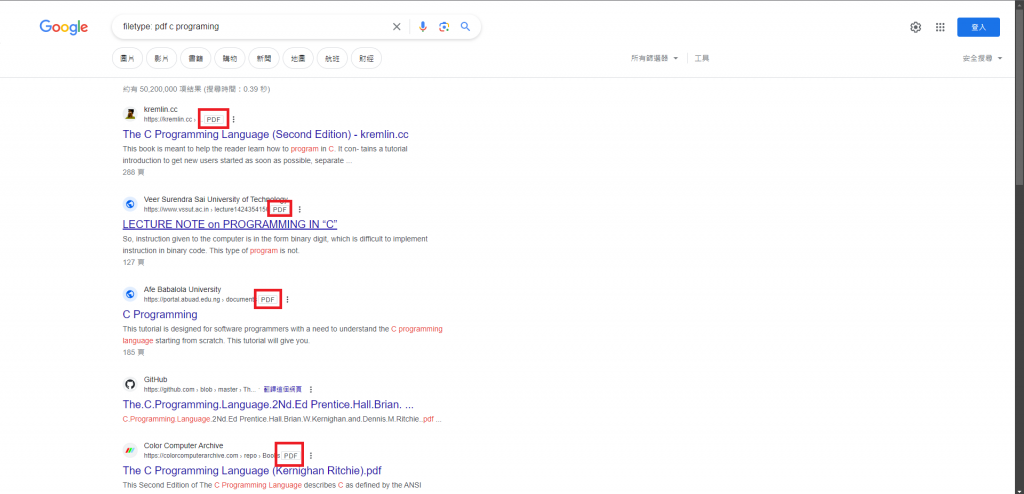Click the '127 頁' page count
The height and width of the screenshot is (494, 1024).
[133, 262]
